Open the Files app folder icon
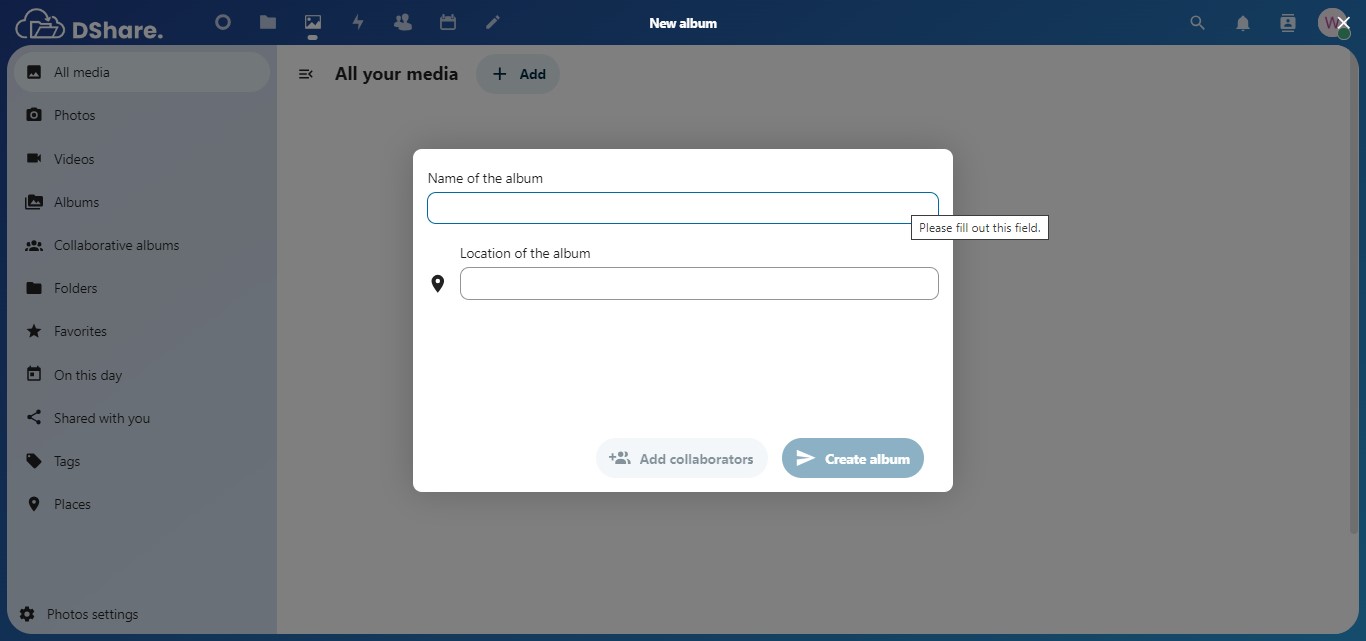 [x=268, y=22]
